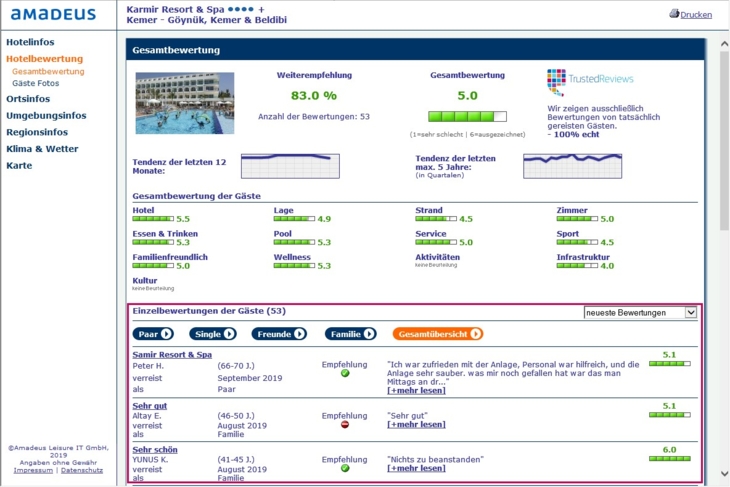Open the Datenschutz link
The image size is (730, 487).
82,470
